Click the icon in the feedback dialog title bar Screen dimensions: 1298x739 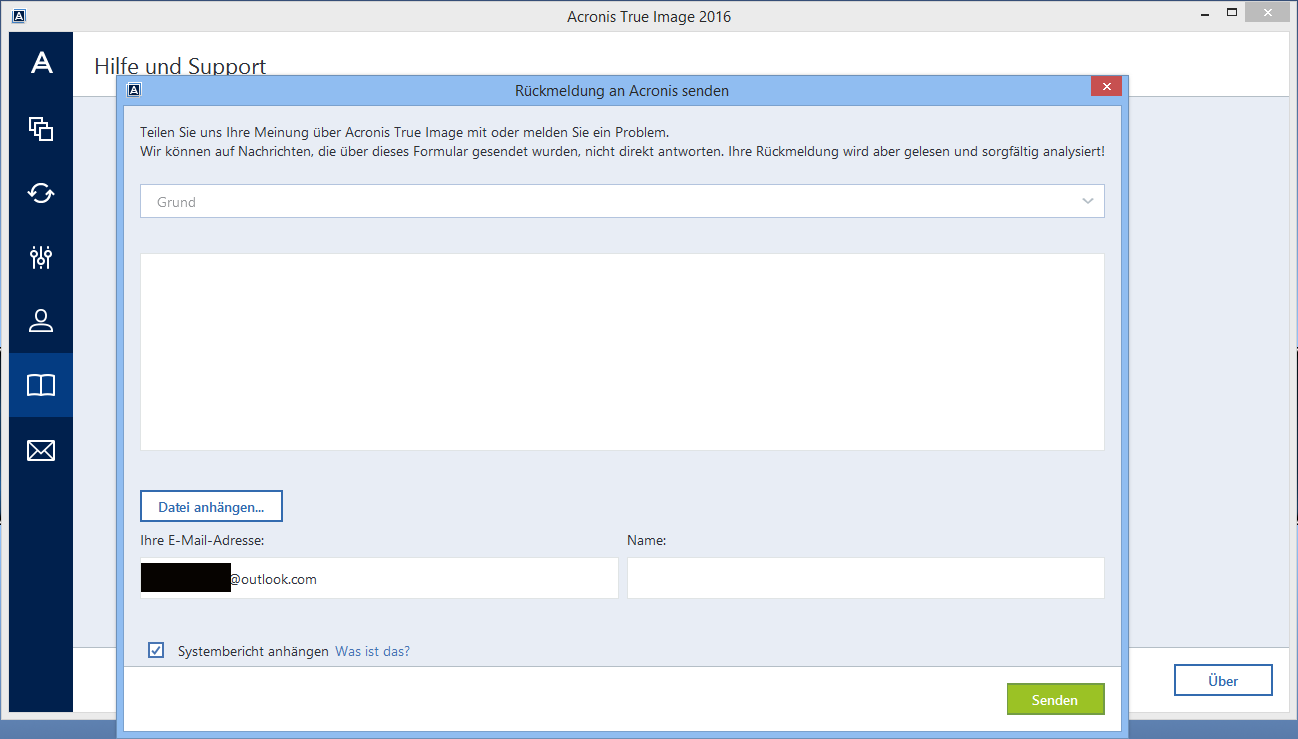pos(135,90)
